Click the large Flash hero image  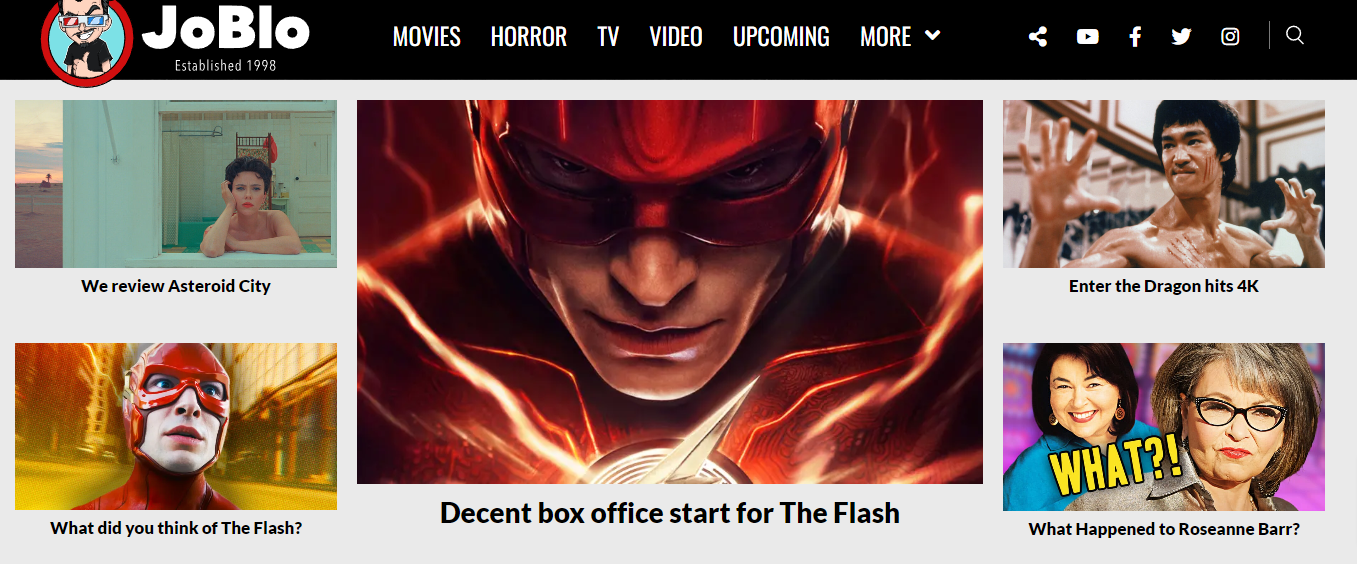(x=670, y=292)
